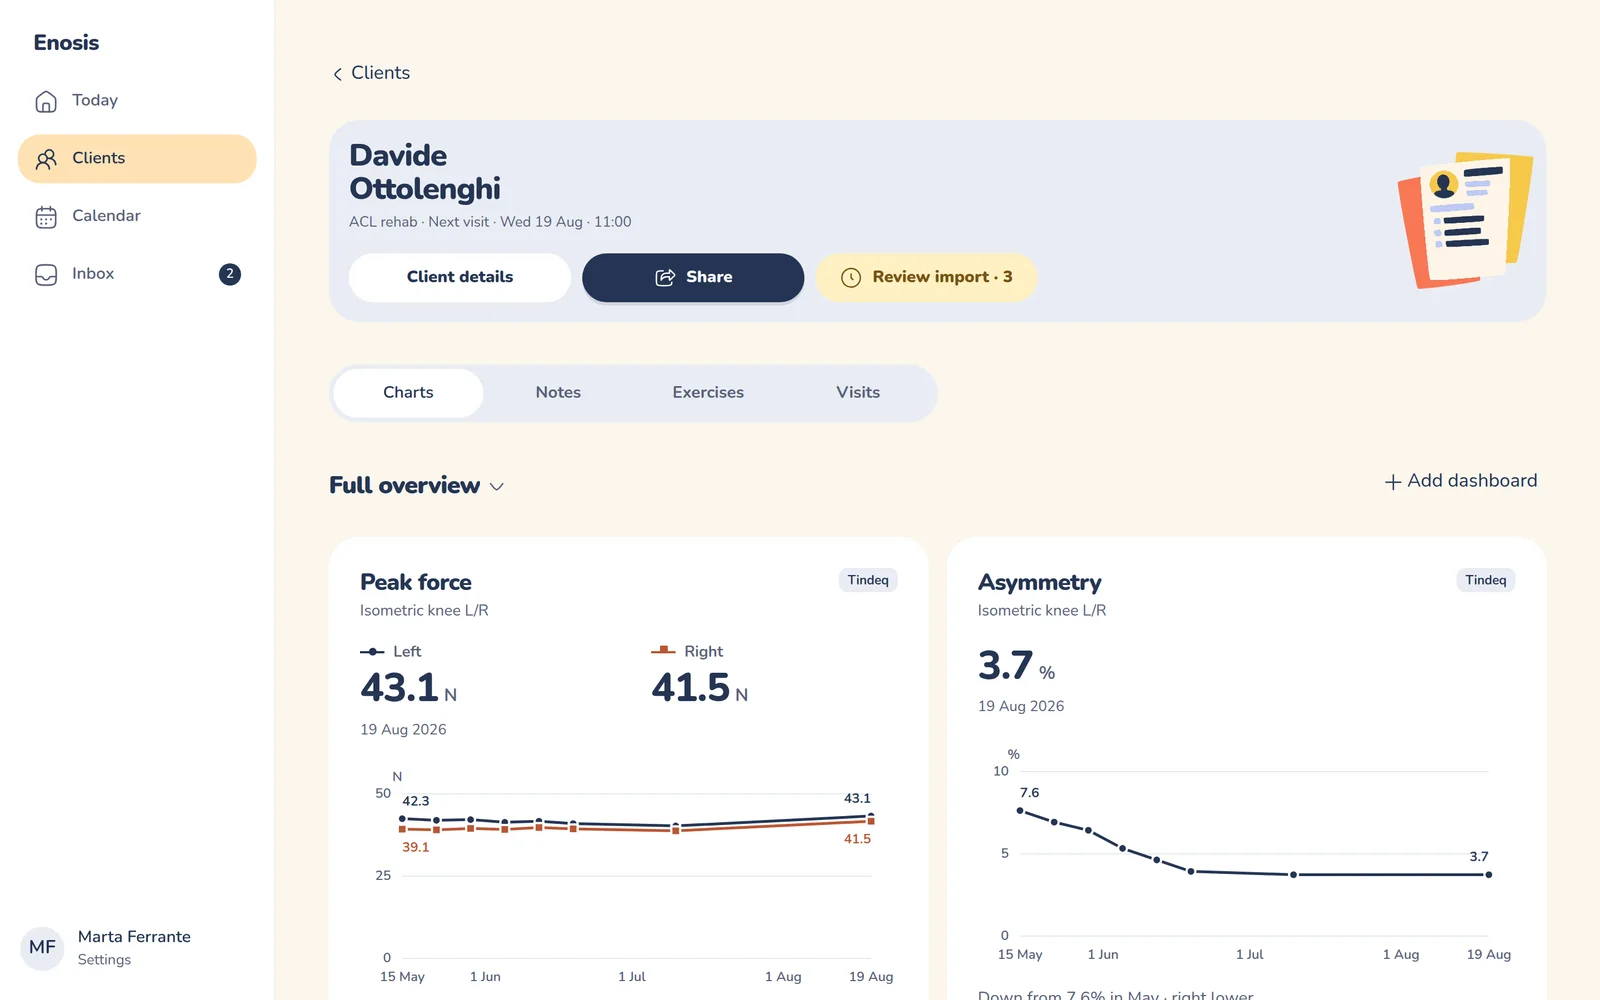Open the Notes tab
Viewport: 1600px width, 1000px height.
pos(558,393)
